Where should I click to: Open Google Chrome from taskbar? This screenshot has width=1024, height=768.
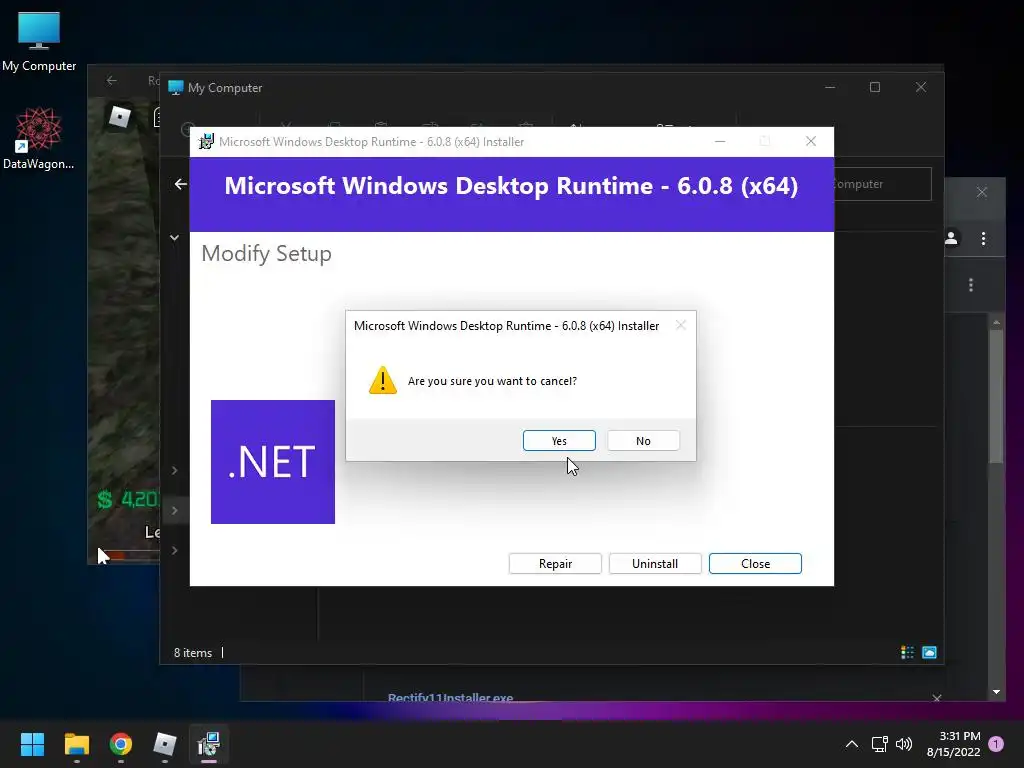coord(121,744)
